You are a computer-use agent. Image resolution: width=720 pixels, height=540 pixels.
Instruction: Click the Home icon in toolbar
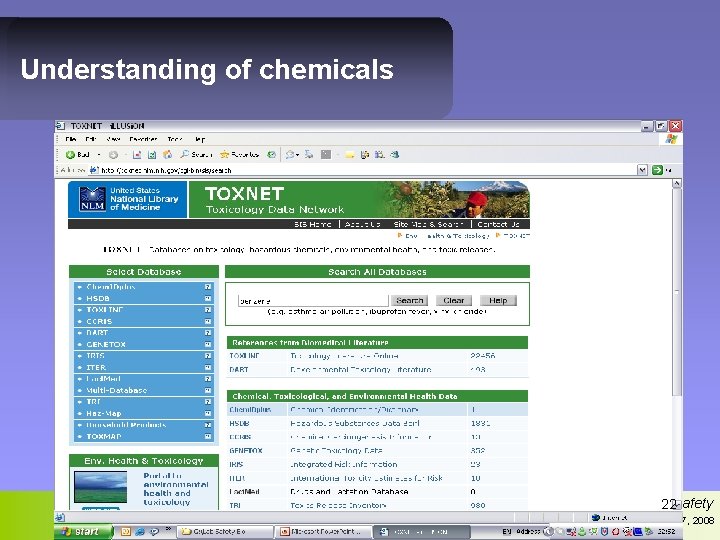click(168, 155)
